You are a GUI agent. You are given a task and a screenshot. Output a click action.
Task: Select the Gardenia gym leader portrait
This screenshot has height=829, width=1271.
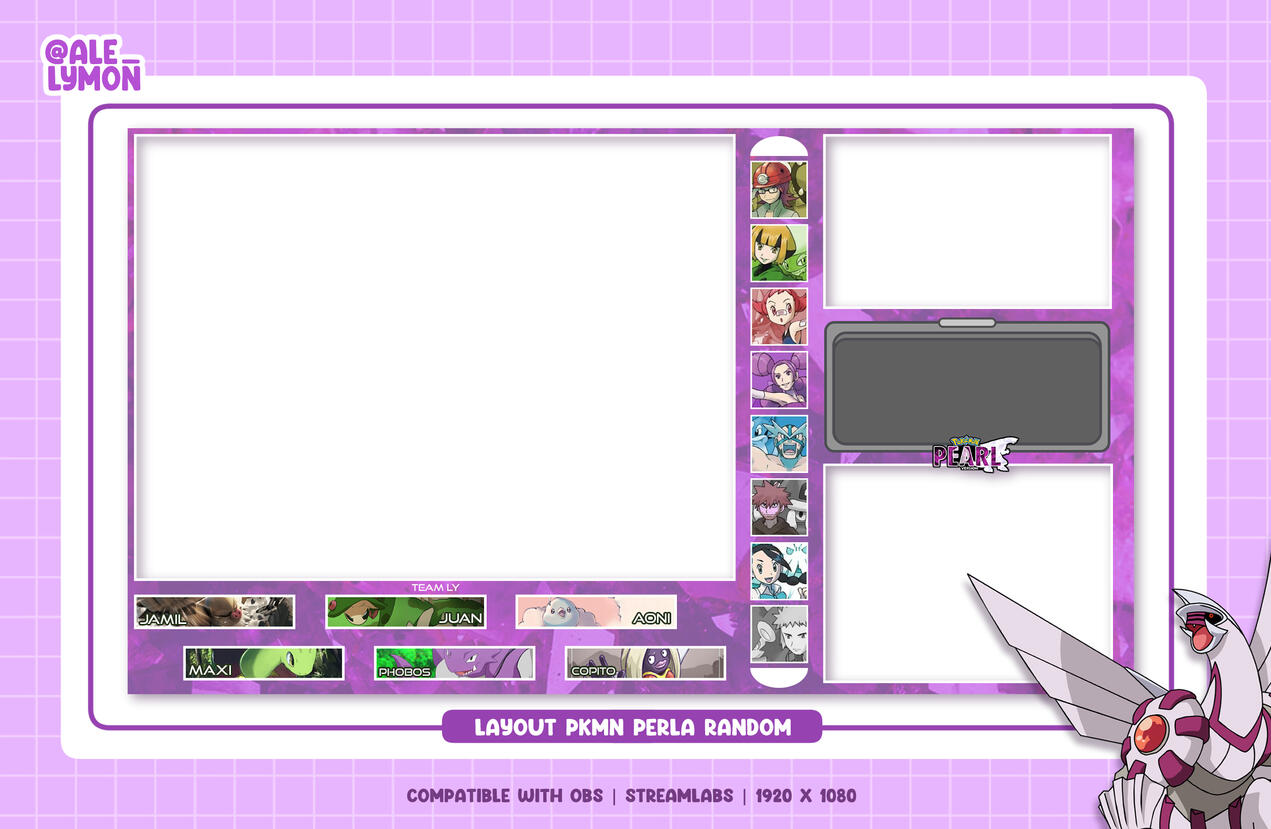[779, 253]
